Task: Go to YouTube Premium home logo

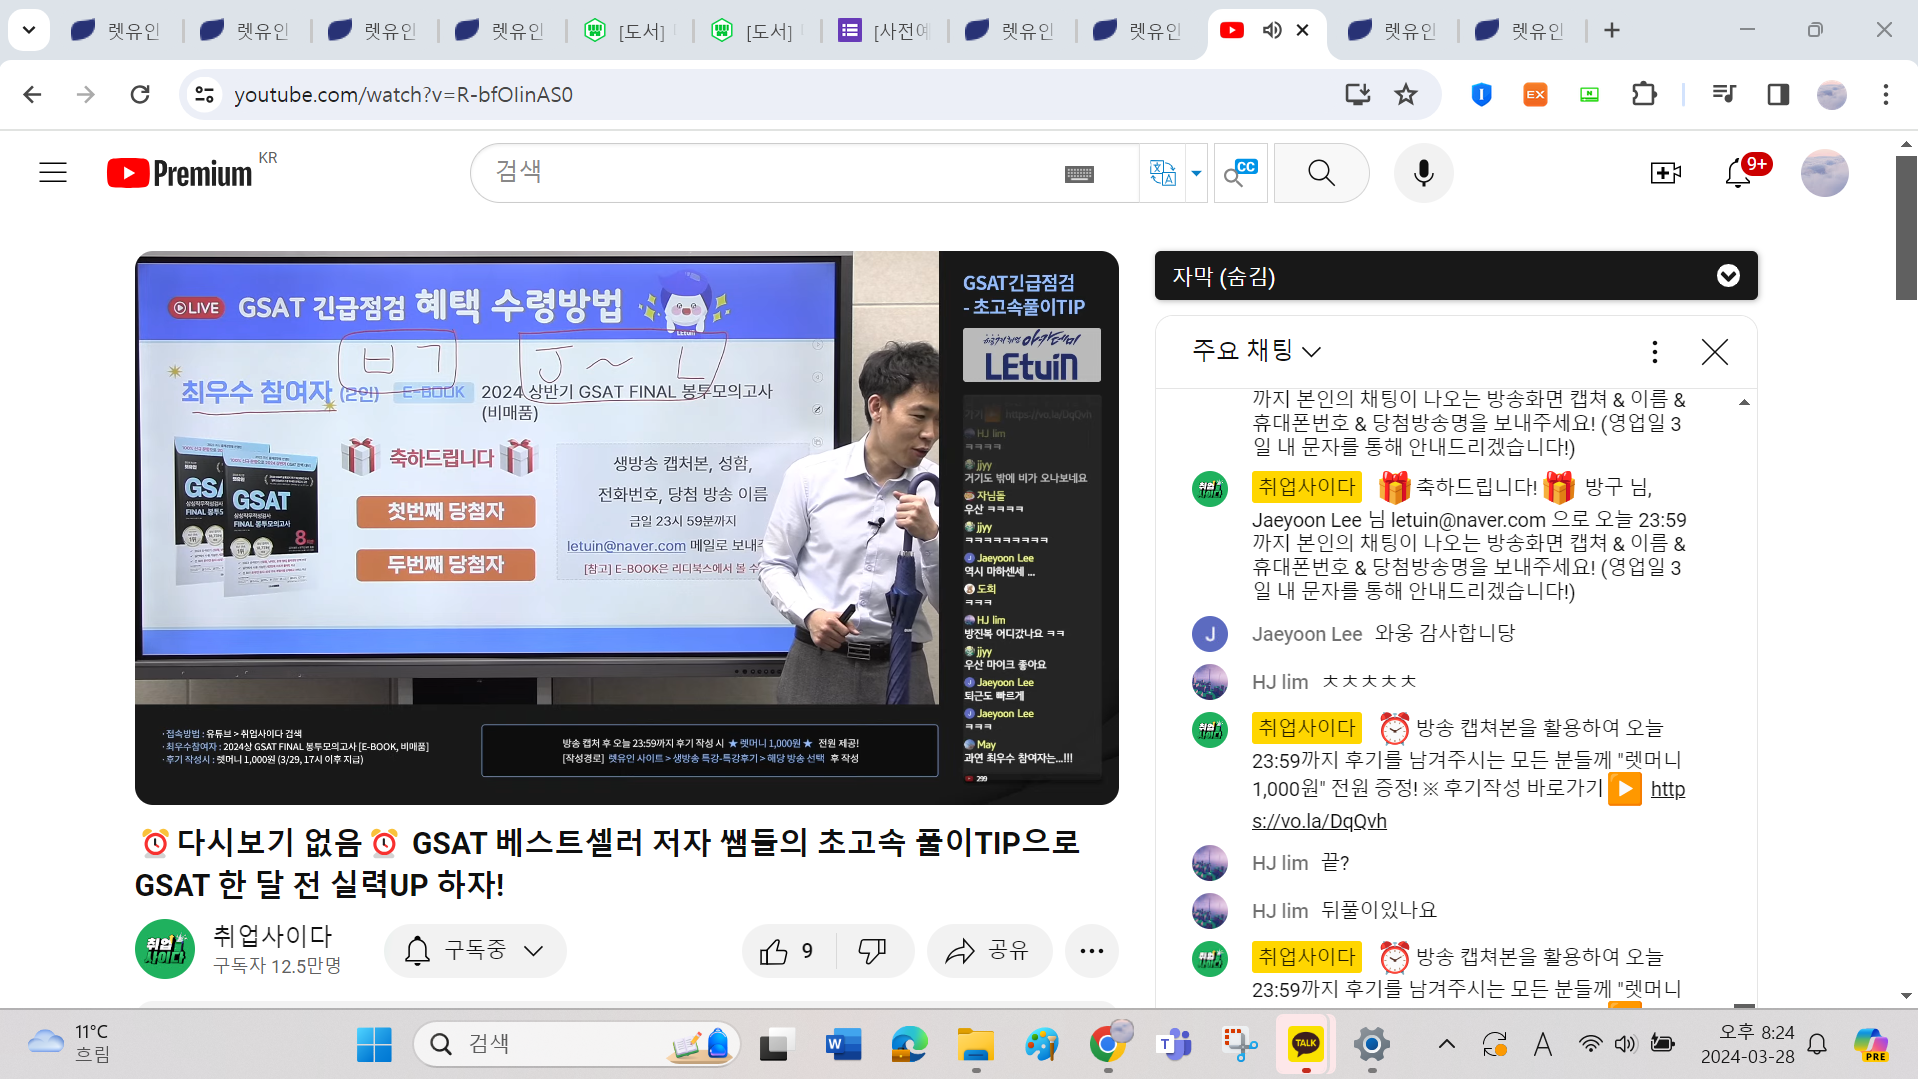Action: pyautogui.click(x=180, y=173)
